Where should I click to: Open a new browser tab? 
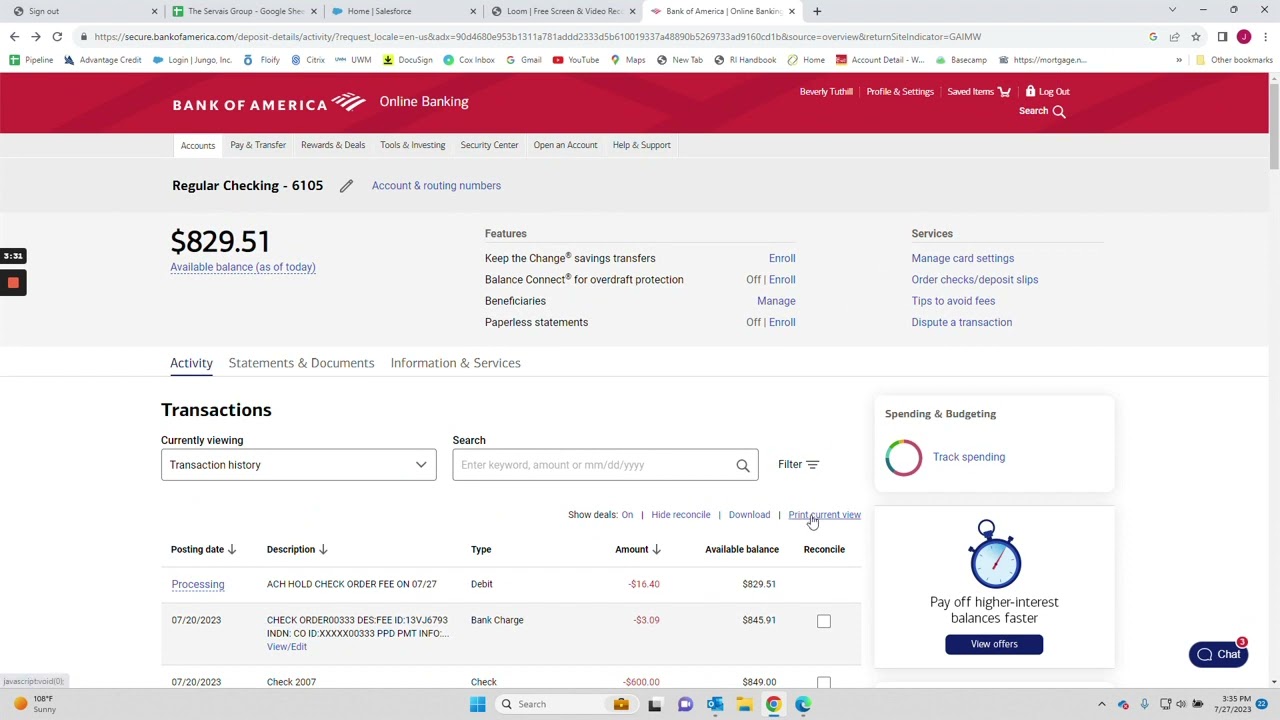pyautogui.click(x=817, y=11)
